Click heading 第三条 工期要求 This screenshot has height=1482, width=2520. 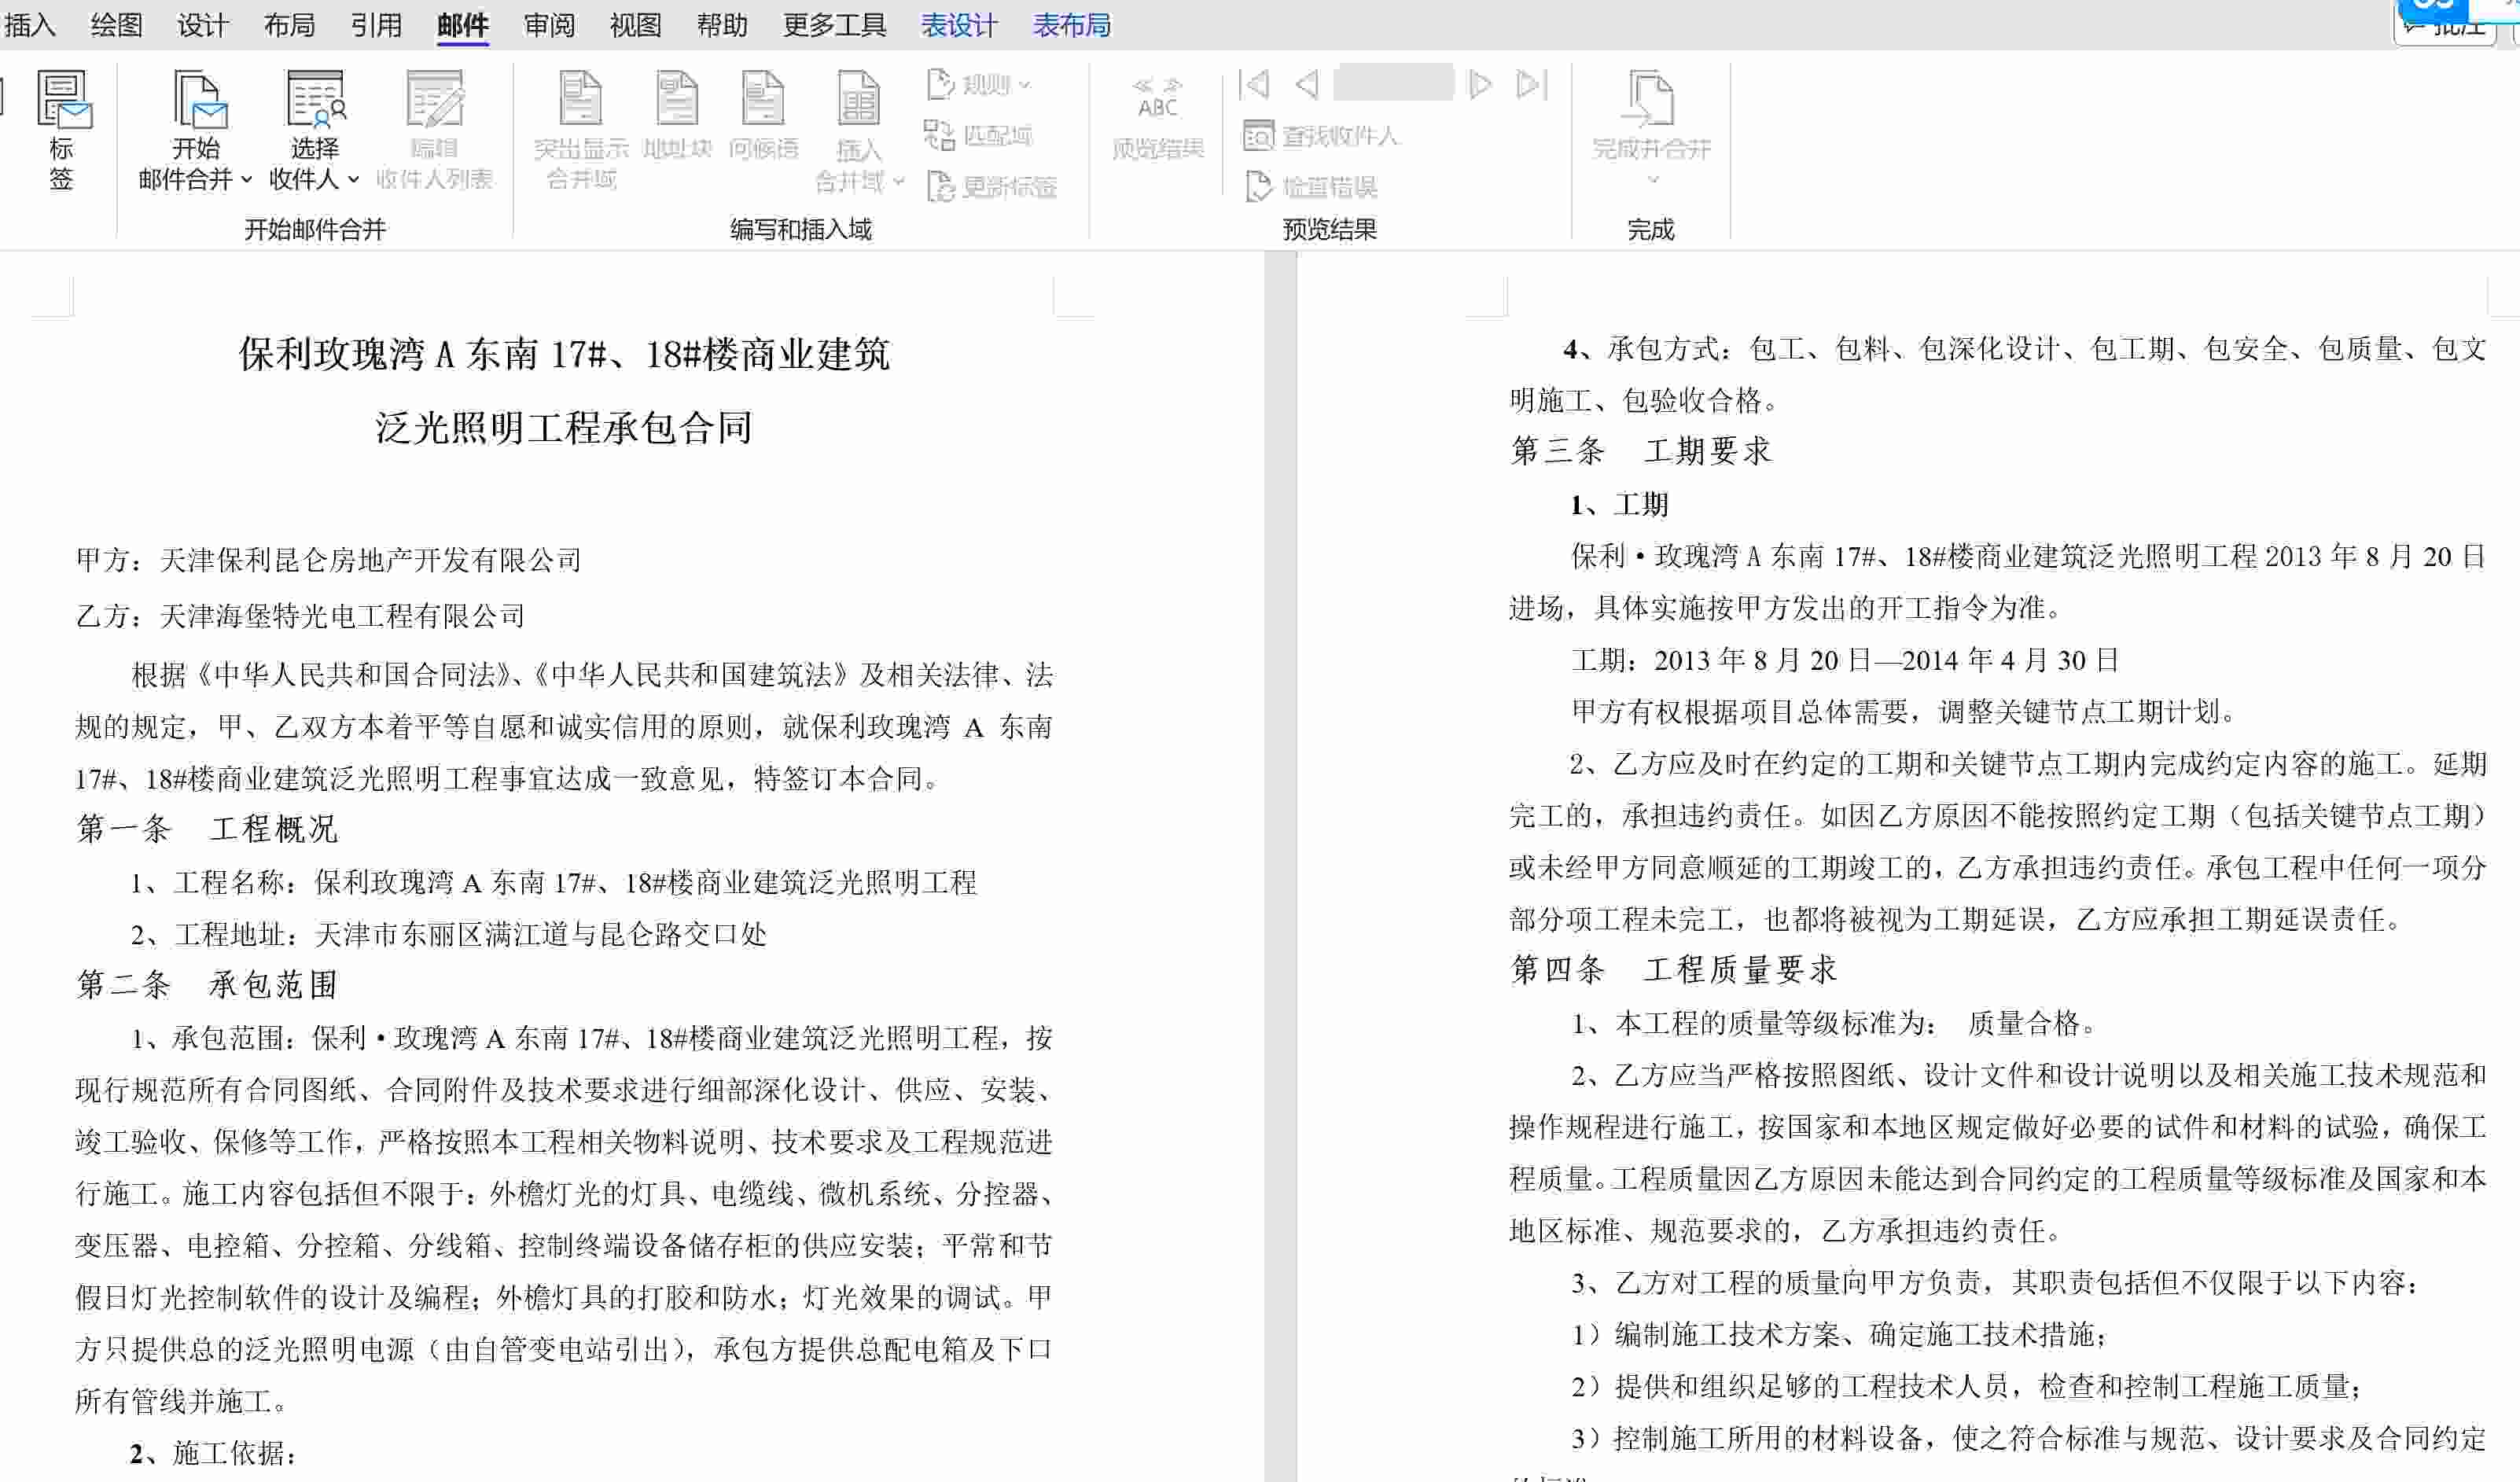[1640, 451]
